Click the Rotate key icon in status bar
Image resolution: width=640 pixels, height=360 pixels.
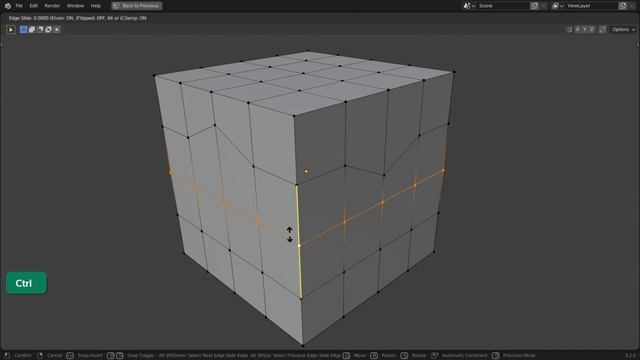pos(374,356)
